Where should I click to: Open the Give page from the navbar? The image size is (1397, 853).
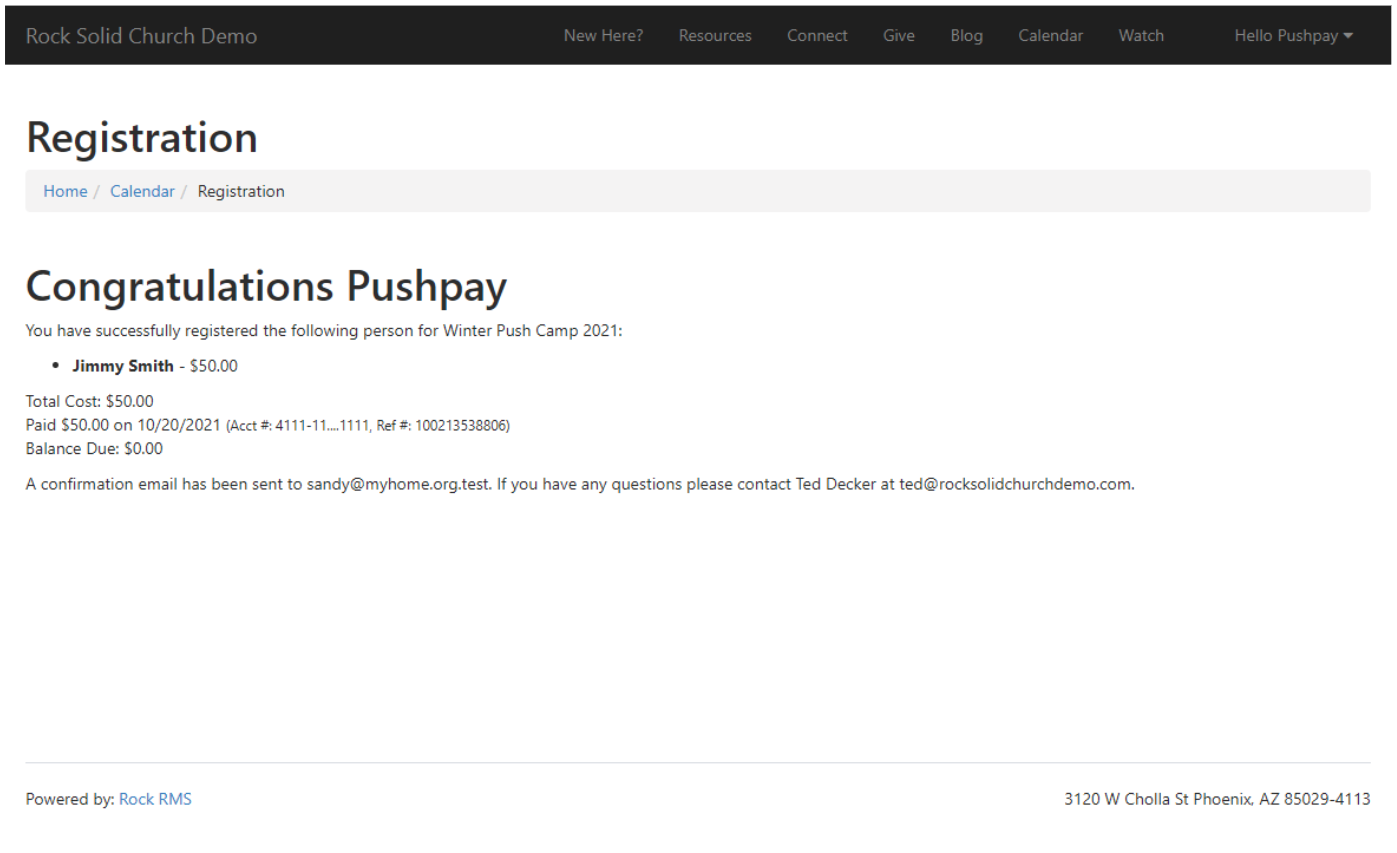[x=898, y=36]
